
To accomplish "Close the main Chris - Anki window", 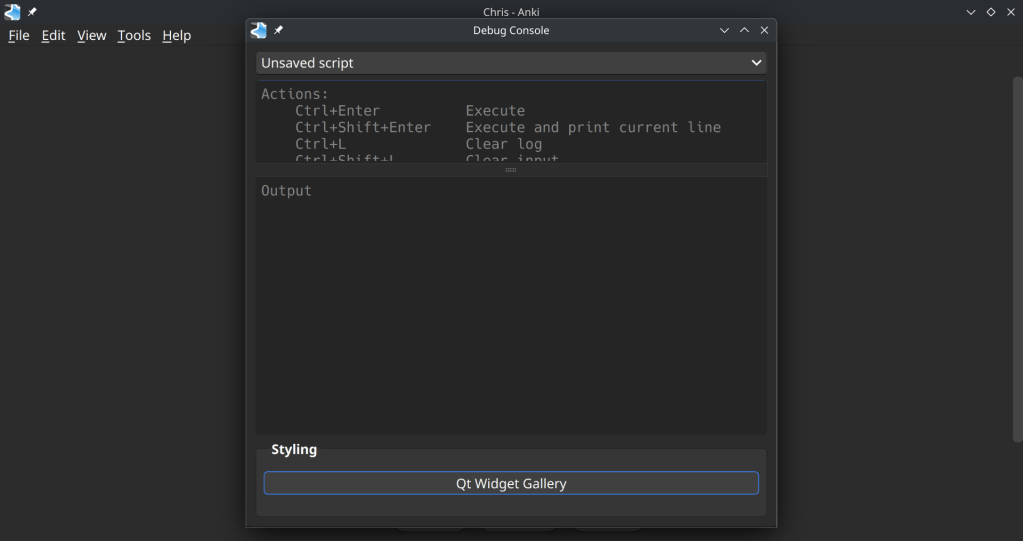I will pos(1011,12).
